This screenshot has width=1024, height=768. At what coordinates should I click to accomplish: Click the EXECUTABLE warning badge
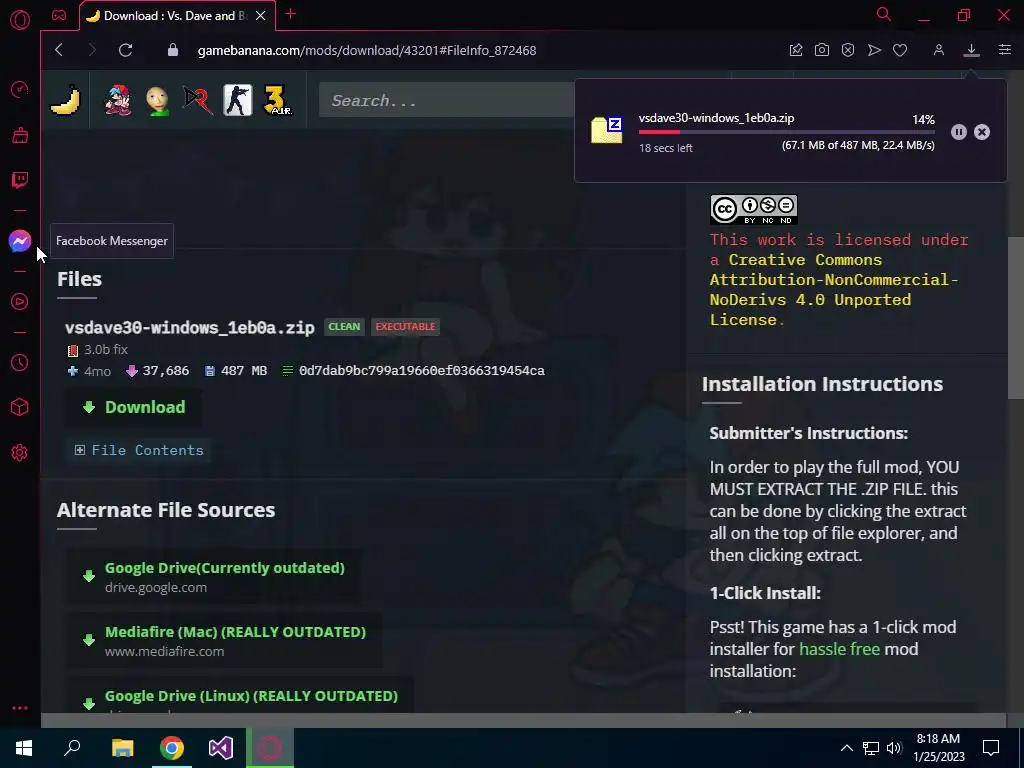[405, 327]
